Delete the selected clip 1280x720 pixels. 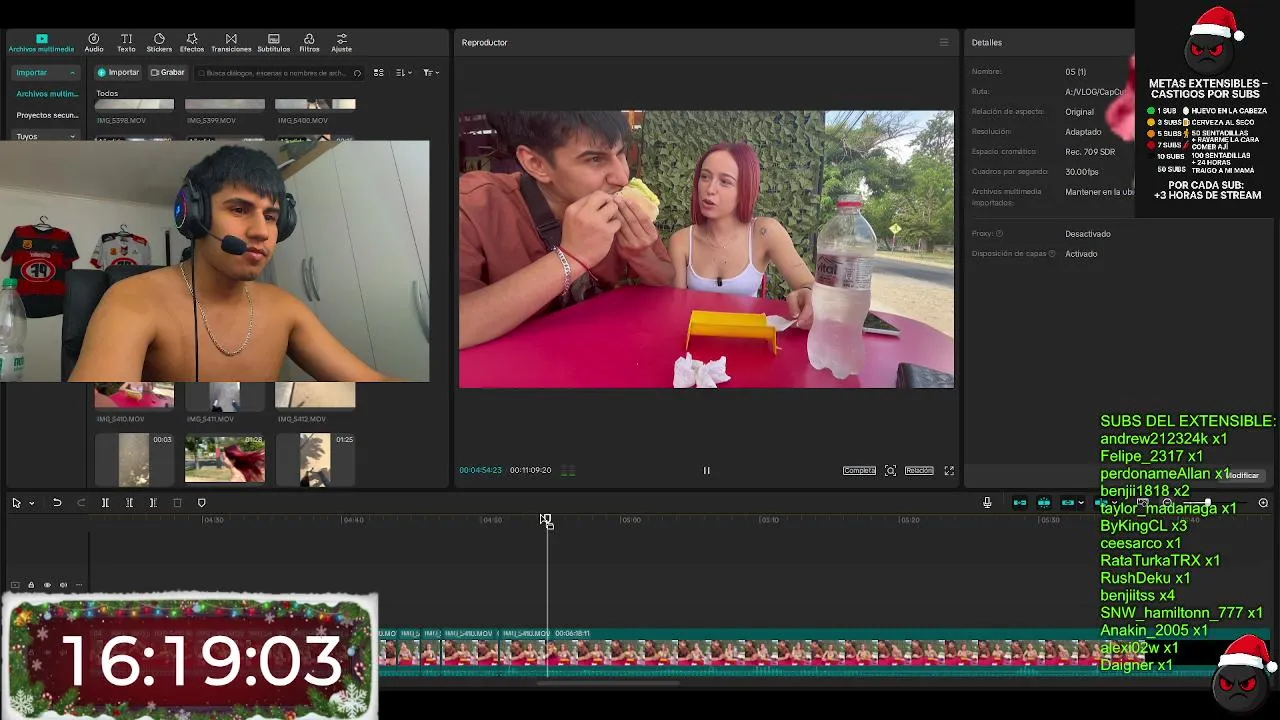pos(177,503)
